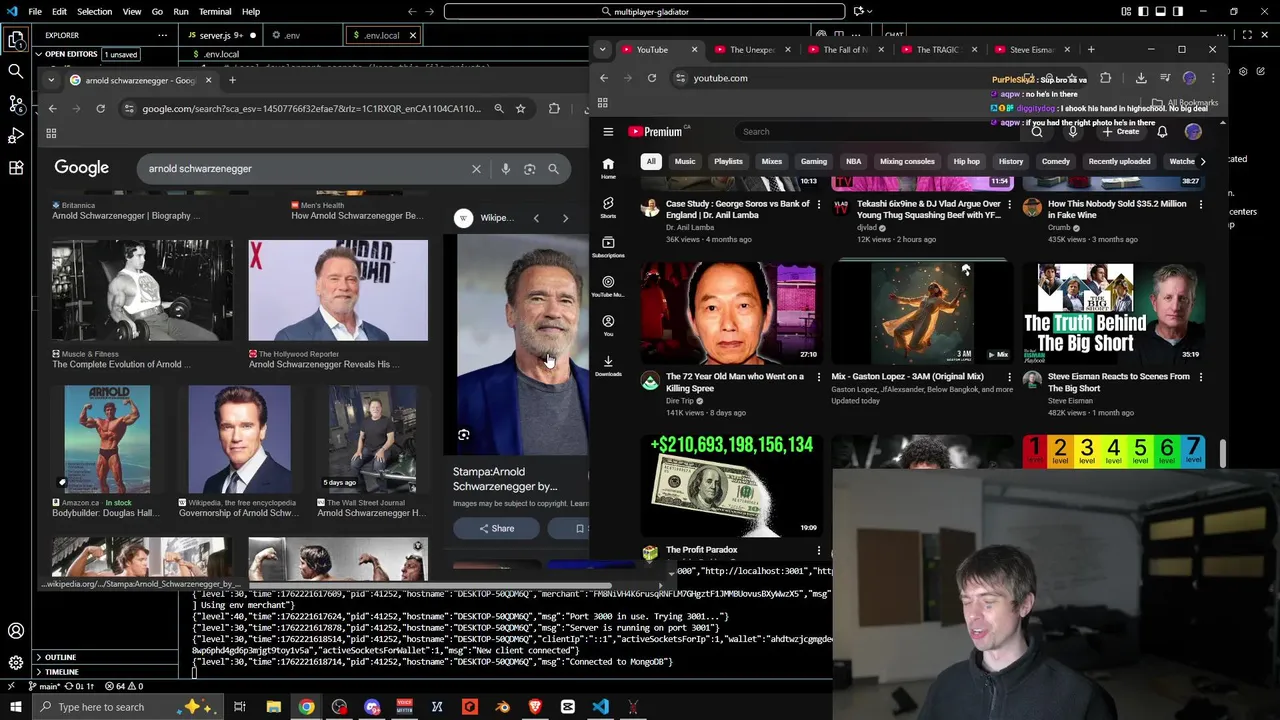
Task: Open options menu for George Soros video
Action: coord(818,204)
